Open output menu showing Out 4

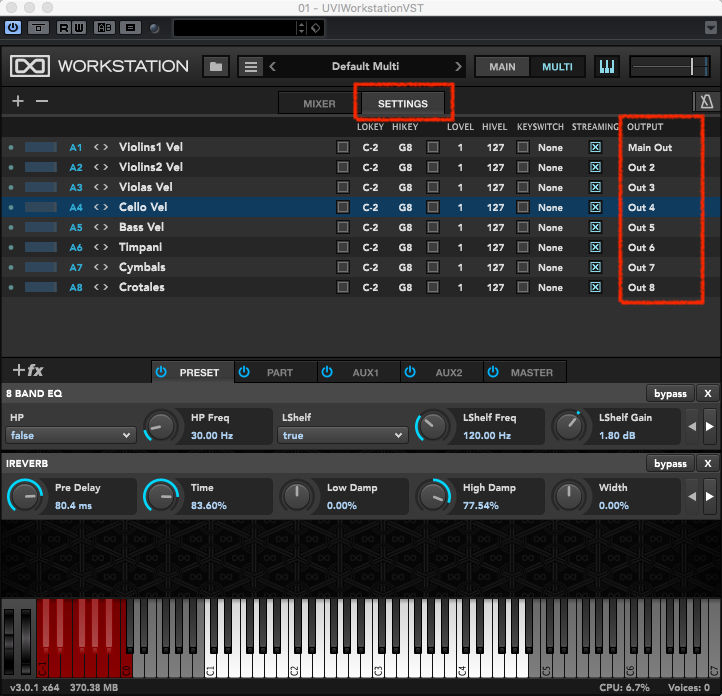coord(641,208)
